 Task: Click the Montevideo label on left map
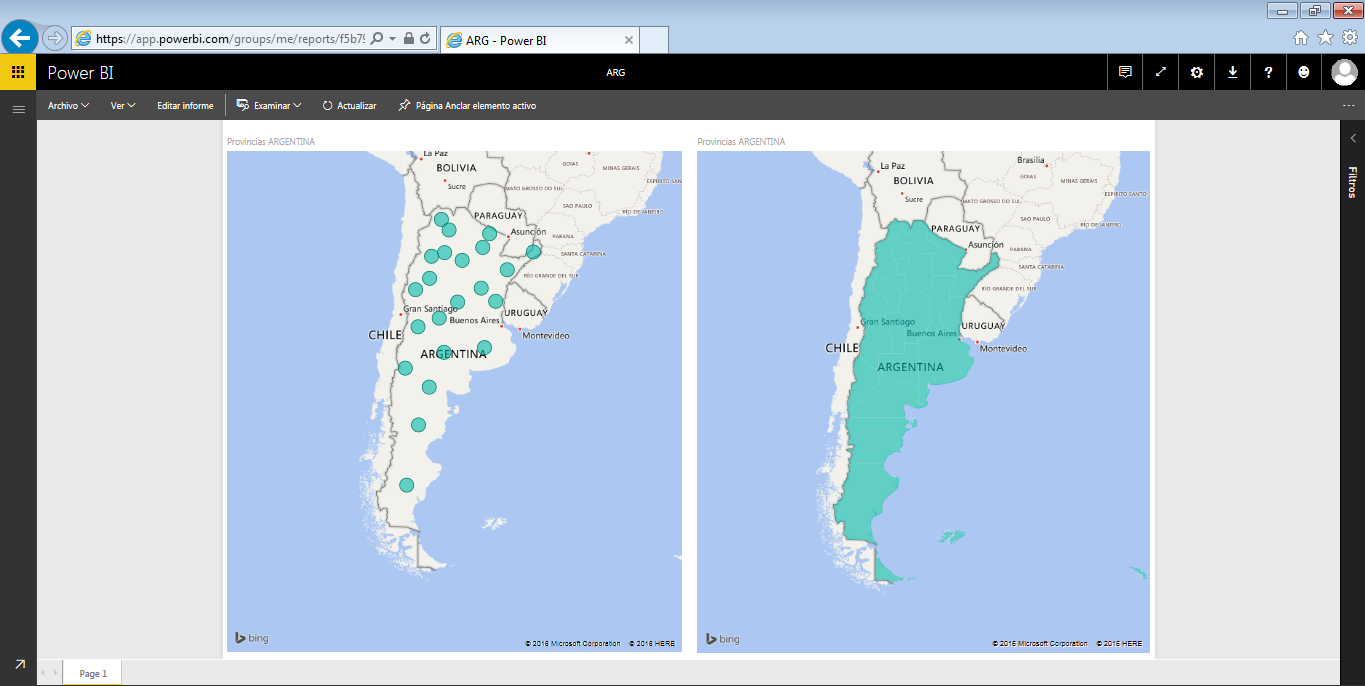pyautogui.click(x=546, y=335)
